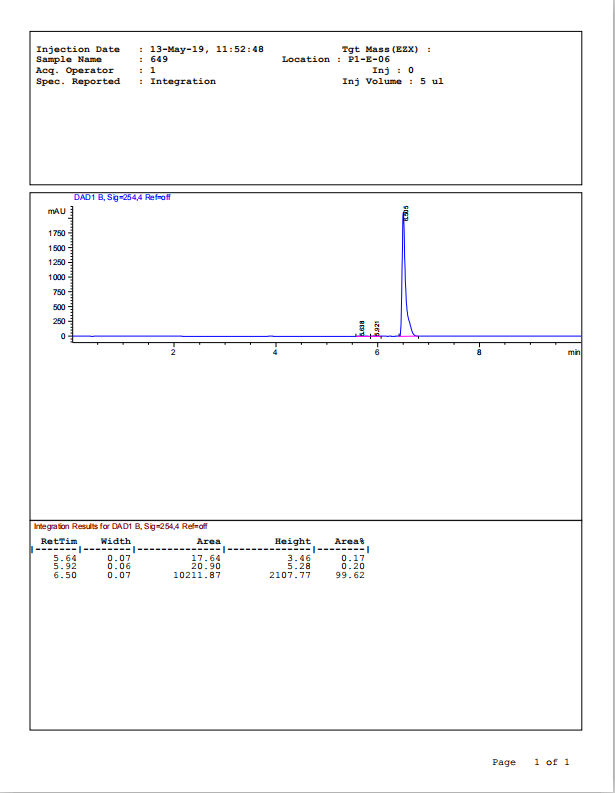This screenshot has height=793, width=615.
Task: Click the height value 2107.77
Action: [x=289, y=575]
